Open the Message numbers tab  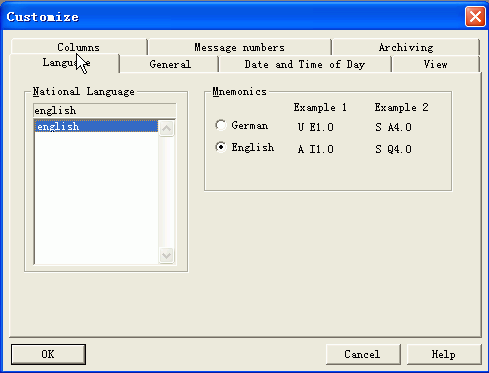(239, 47)
